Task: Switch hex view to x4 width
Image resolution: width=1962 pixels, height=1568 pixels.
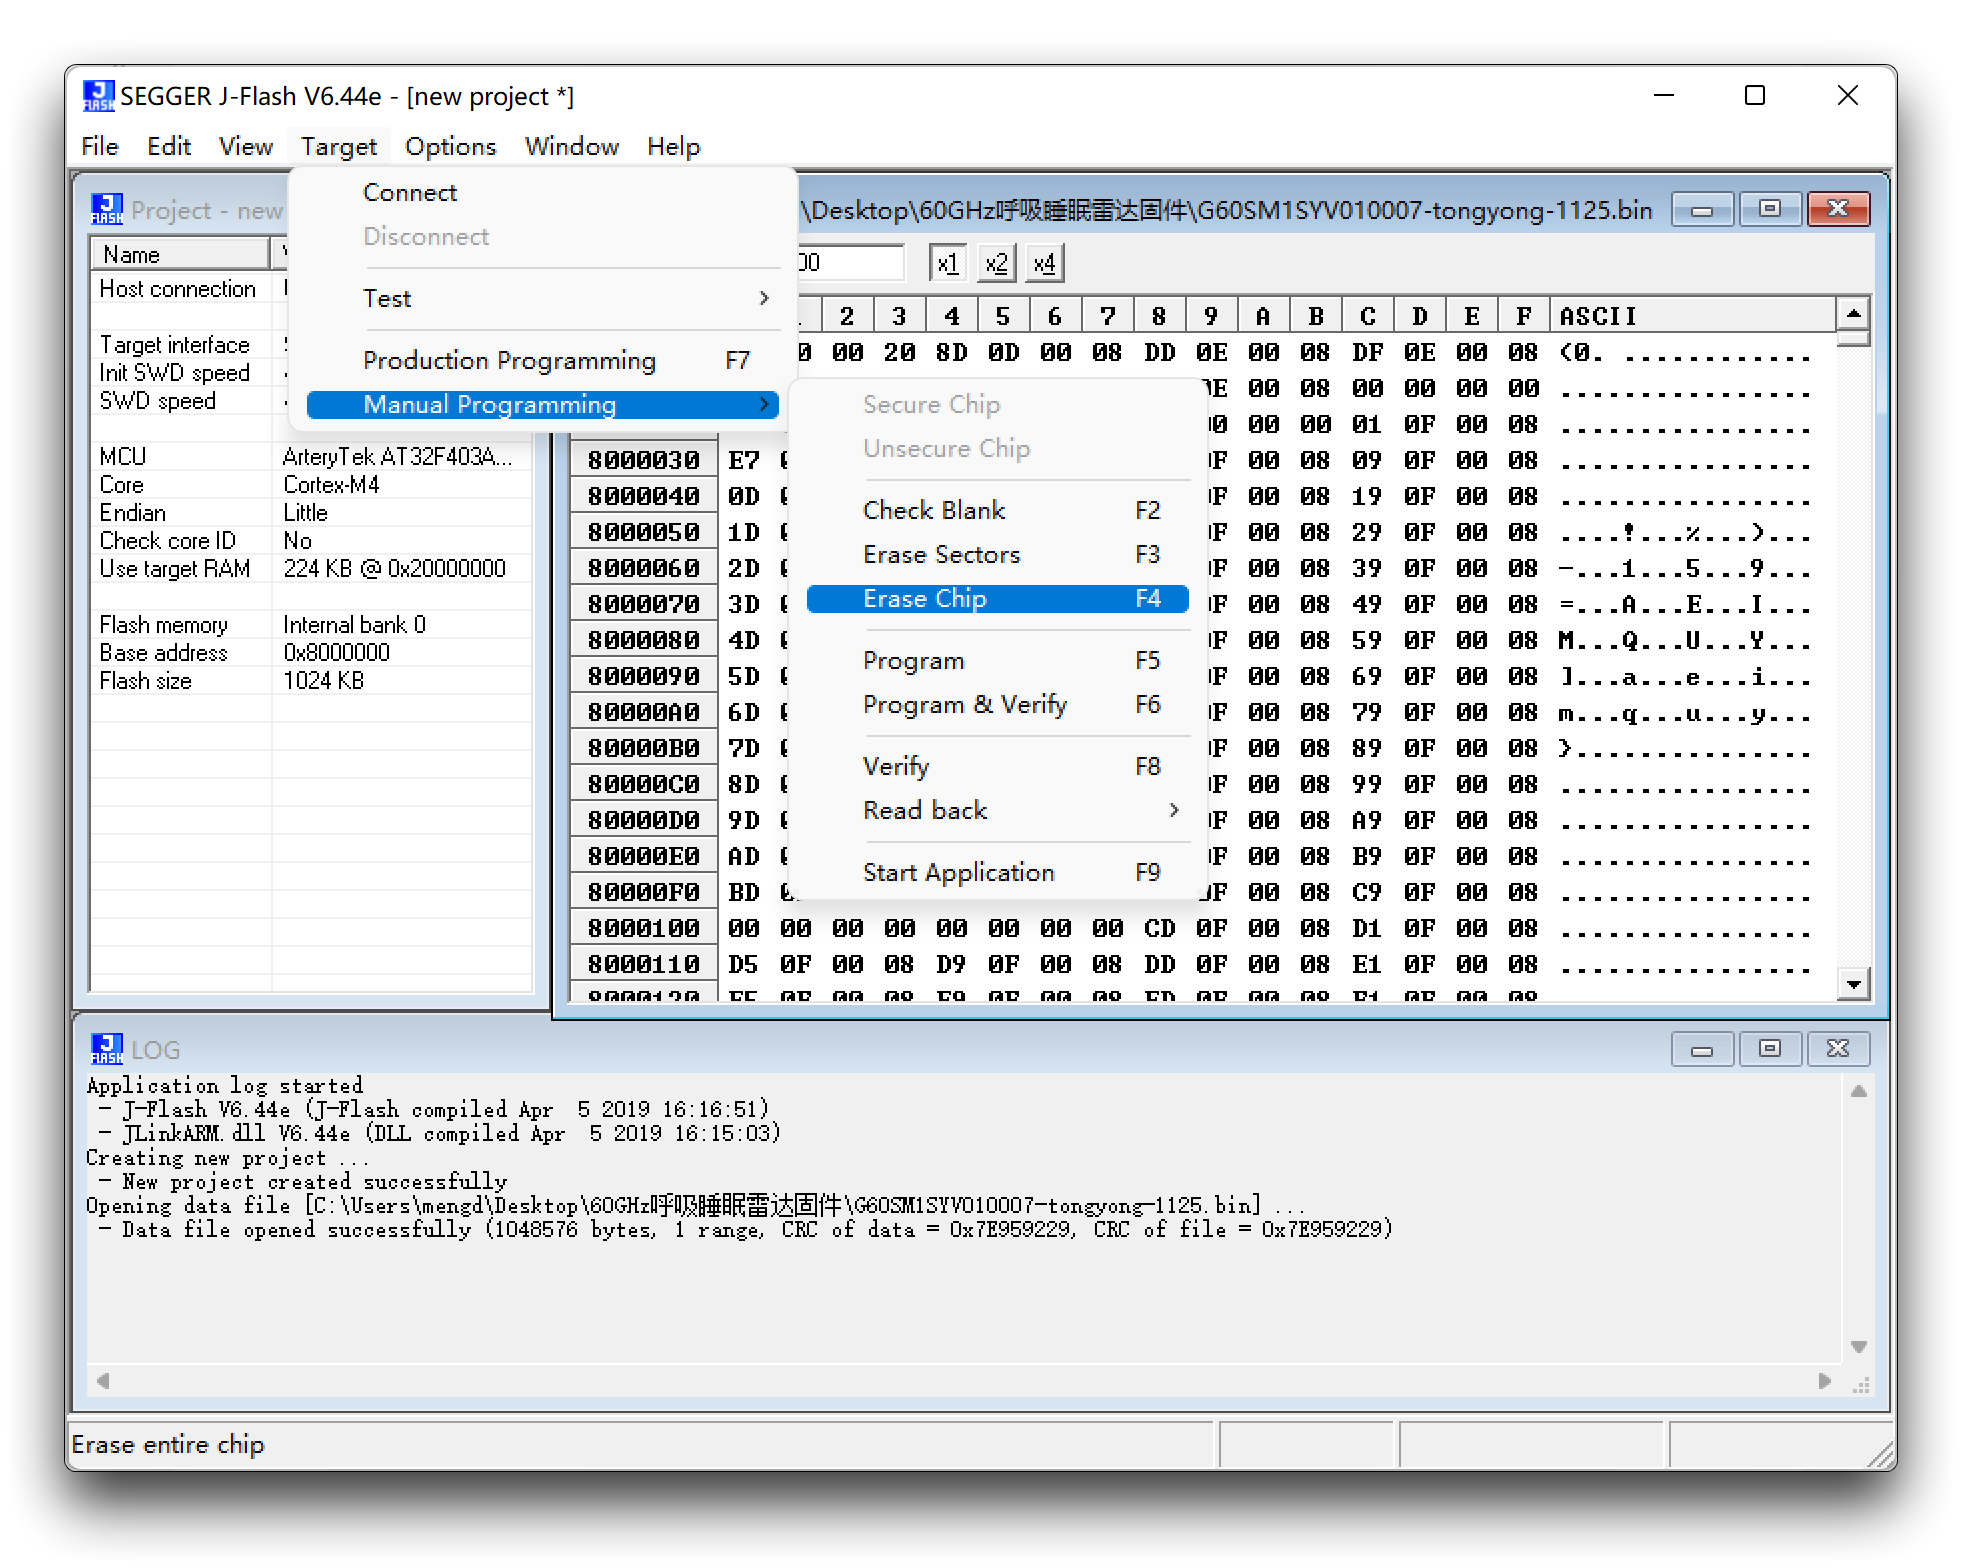Action: [x=1044, y=264]
